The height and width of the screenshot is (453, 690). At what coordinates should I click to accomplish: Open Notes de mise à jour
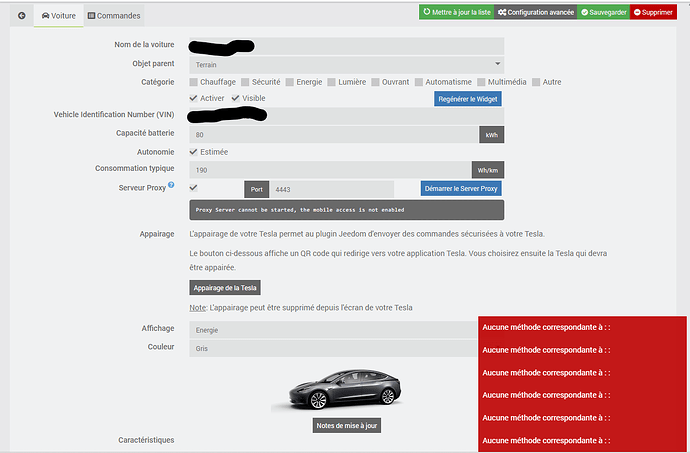click(x=347, y=426)
